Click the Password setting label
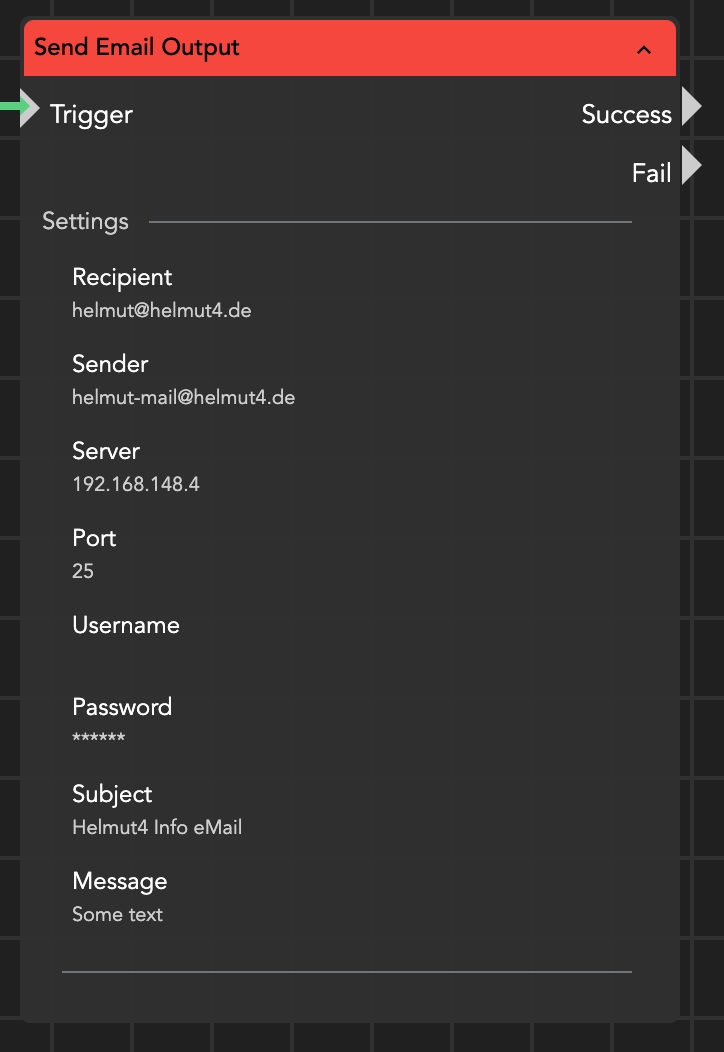 point(122,708)
